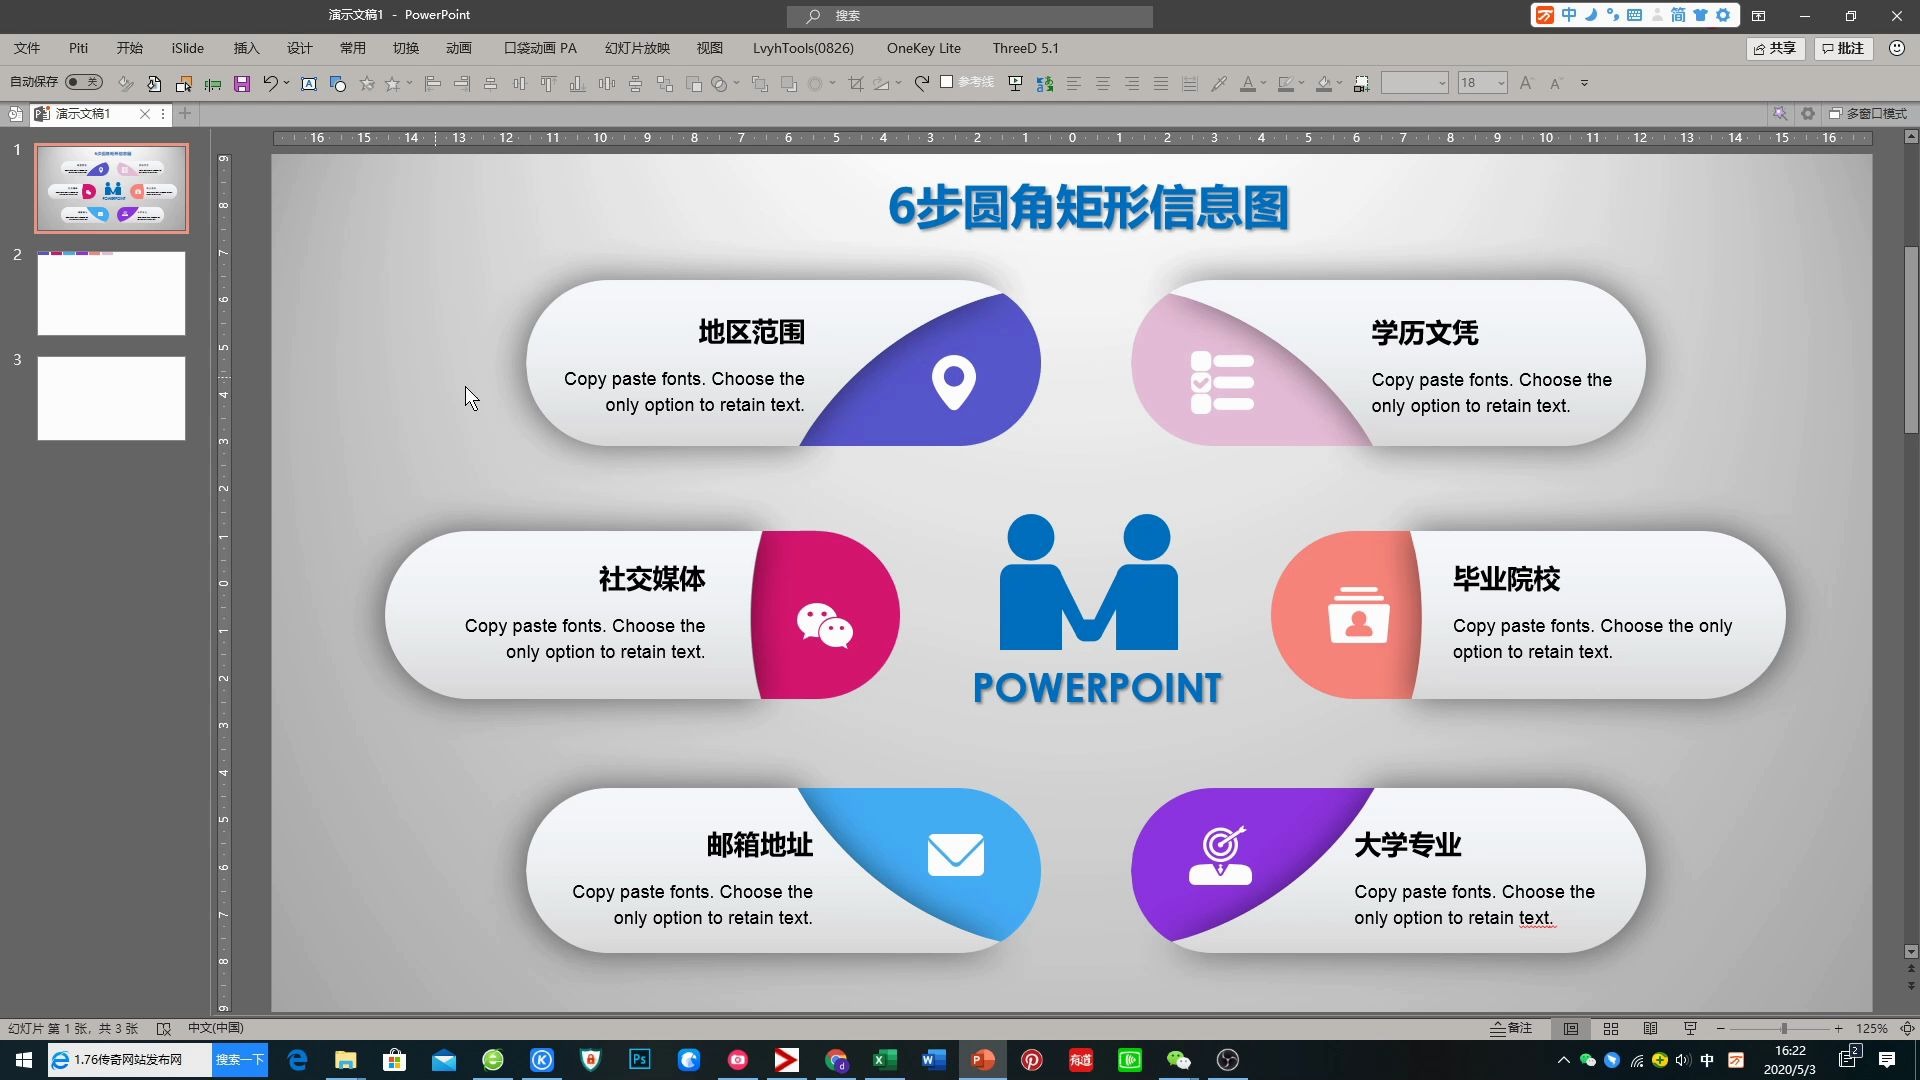The width and height of the screenshot is (1920, 1080).
Task: Expand the Undo history dropdown arrow
Action: 286,84
